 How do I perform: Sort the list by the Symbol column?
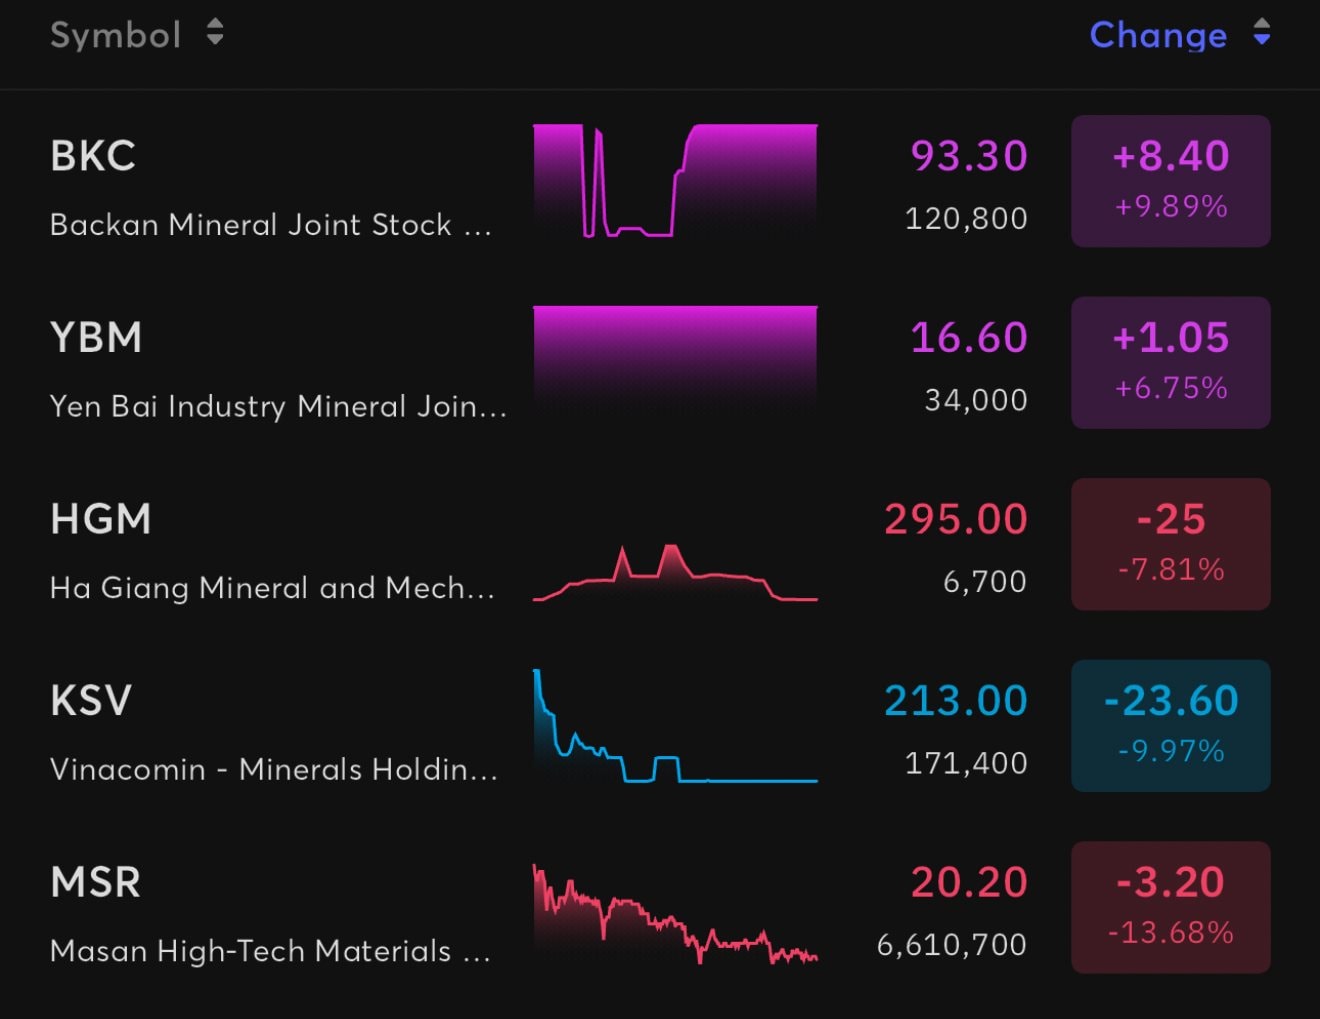(115, 35)
